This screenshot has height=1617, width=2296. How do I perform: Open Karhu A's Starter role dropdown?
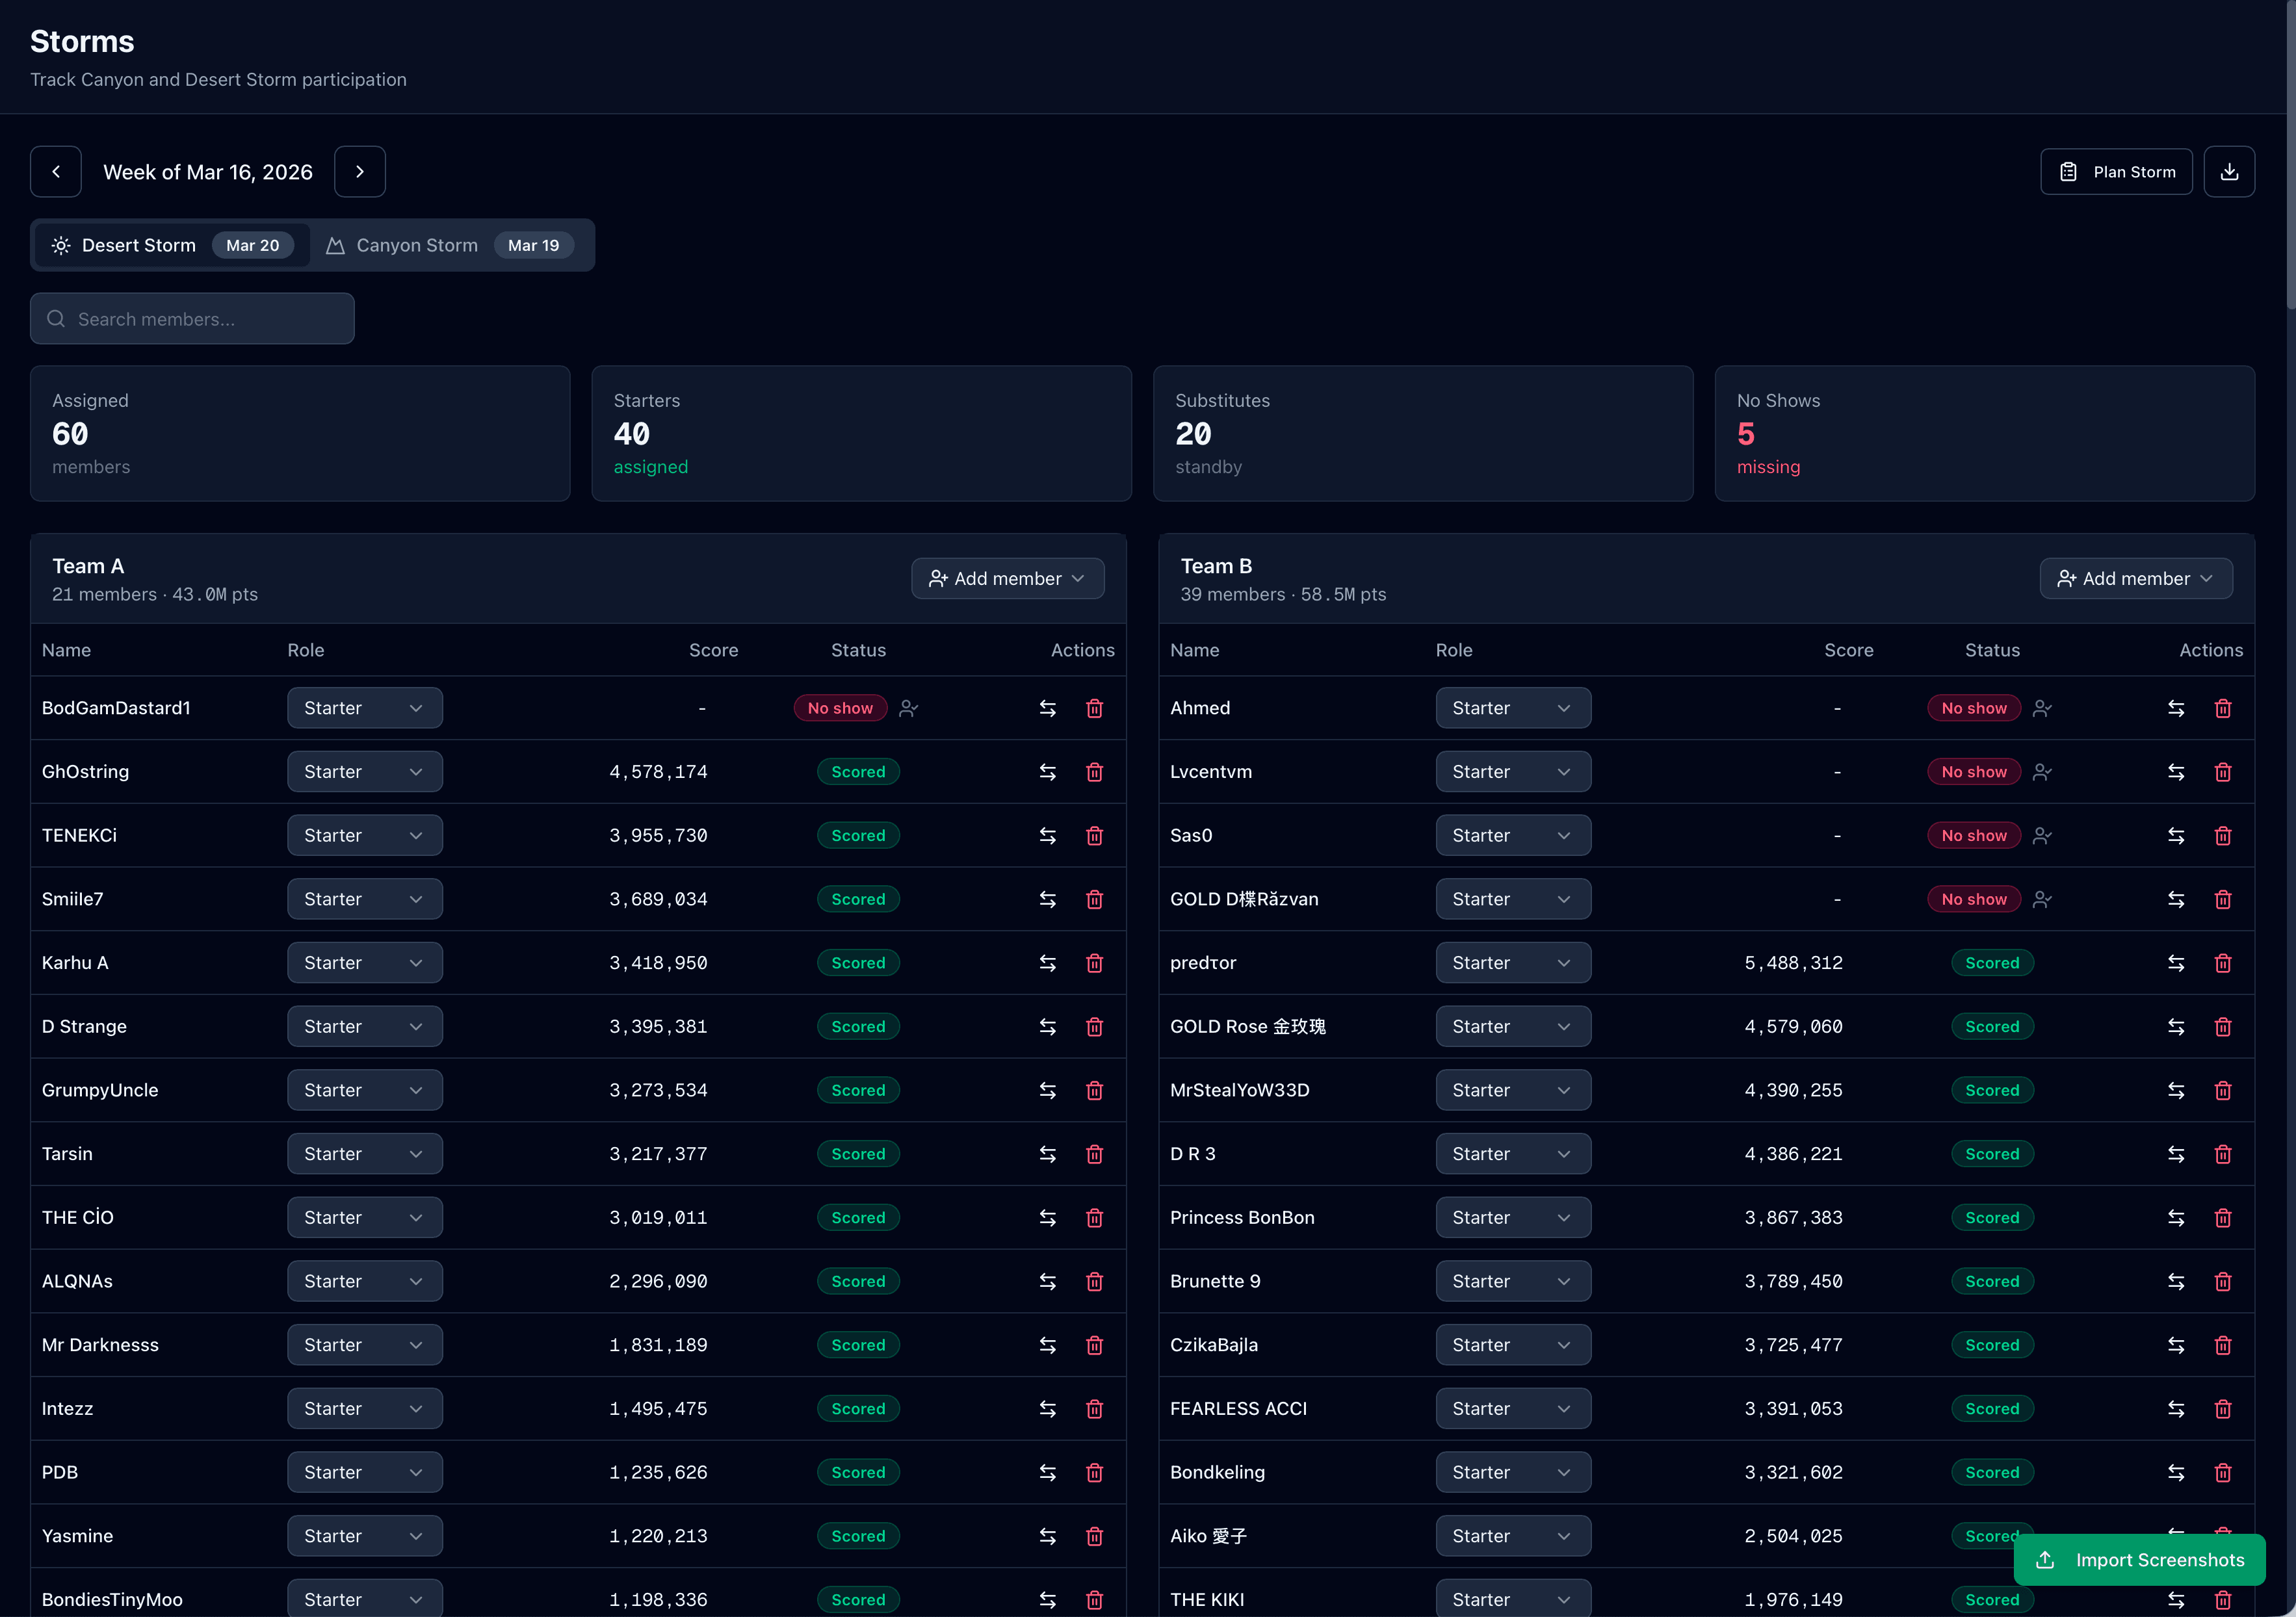(364, 962)
